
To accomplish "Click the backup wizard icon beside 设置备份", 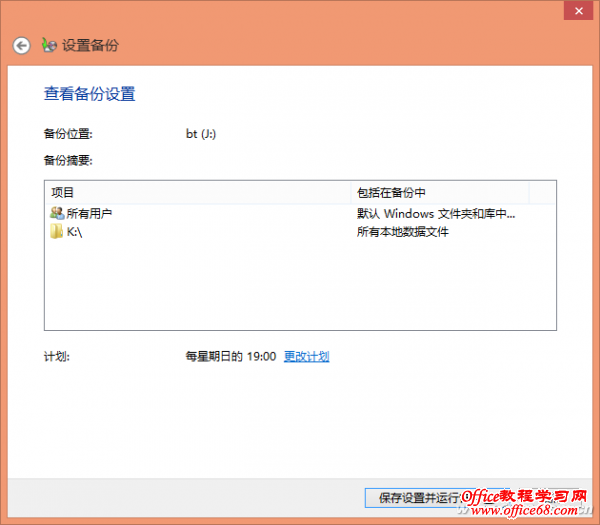I will tap(49, 45).
